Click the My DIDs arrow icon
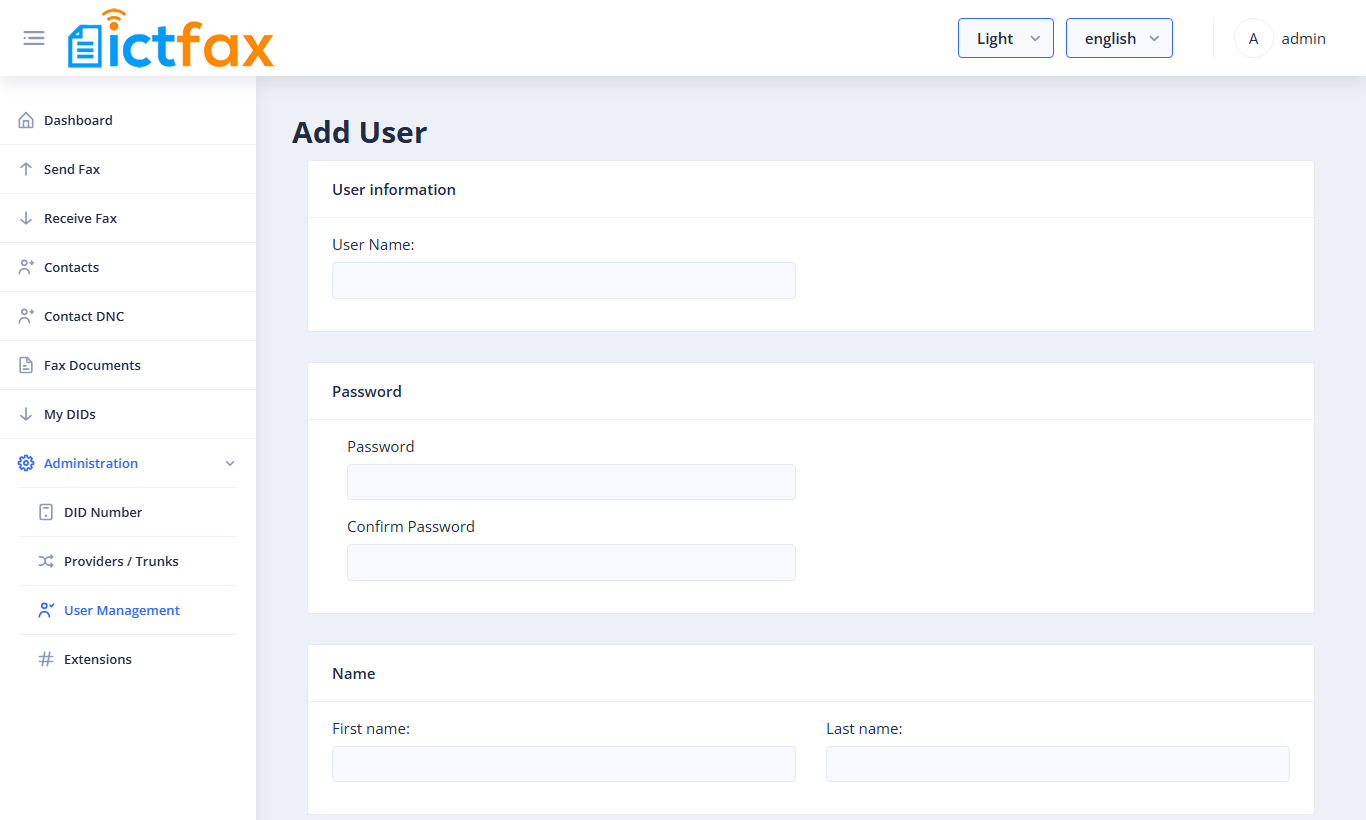The height and width of the screenshot is (820, 1366). [26, 414]
